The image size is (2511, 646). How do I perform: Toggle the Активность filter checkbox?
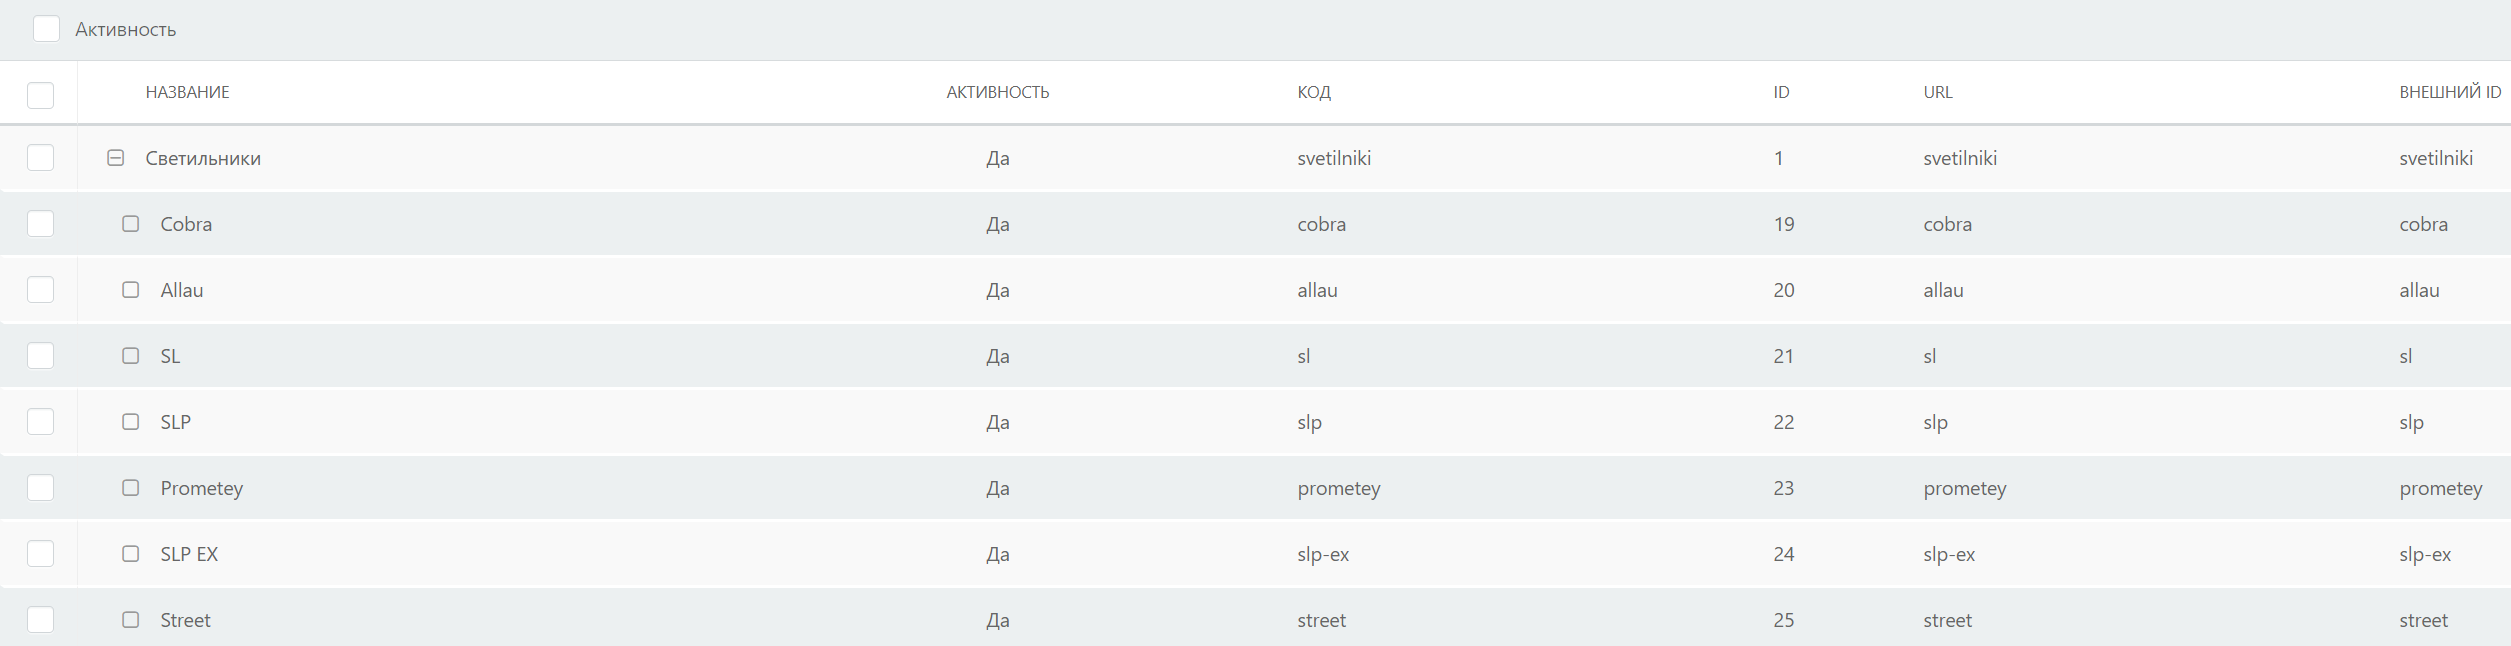(46, 29)
